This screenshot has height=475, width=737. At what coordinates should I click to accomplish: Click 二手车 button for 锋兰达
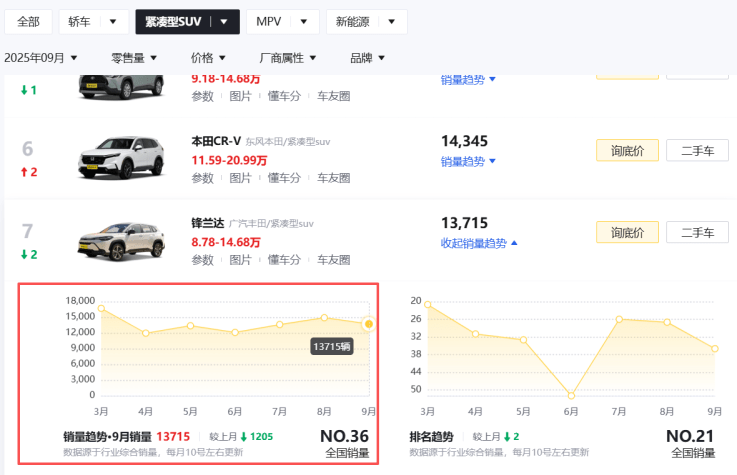point(698,232)
